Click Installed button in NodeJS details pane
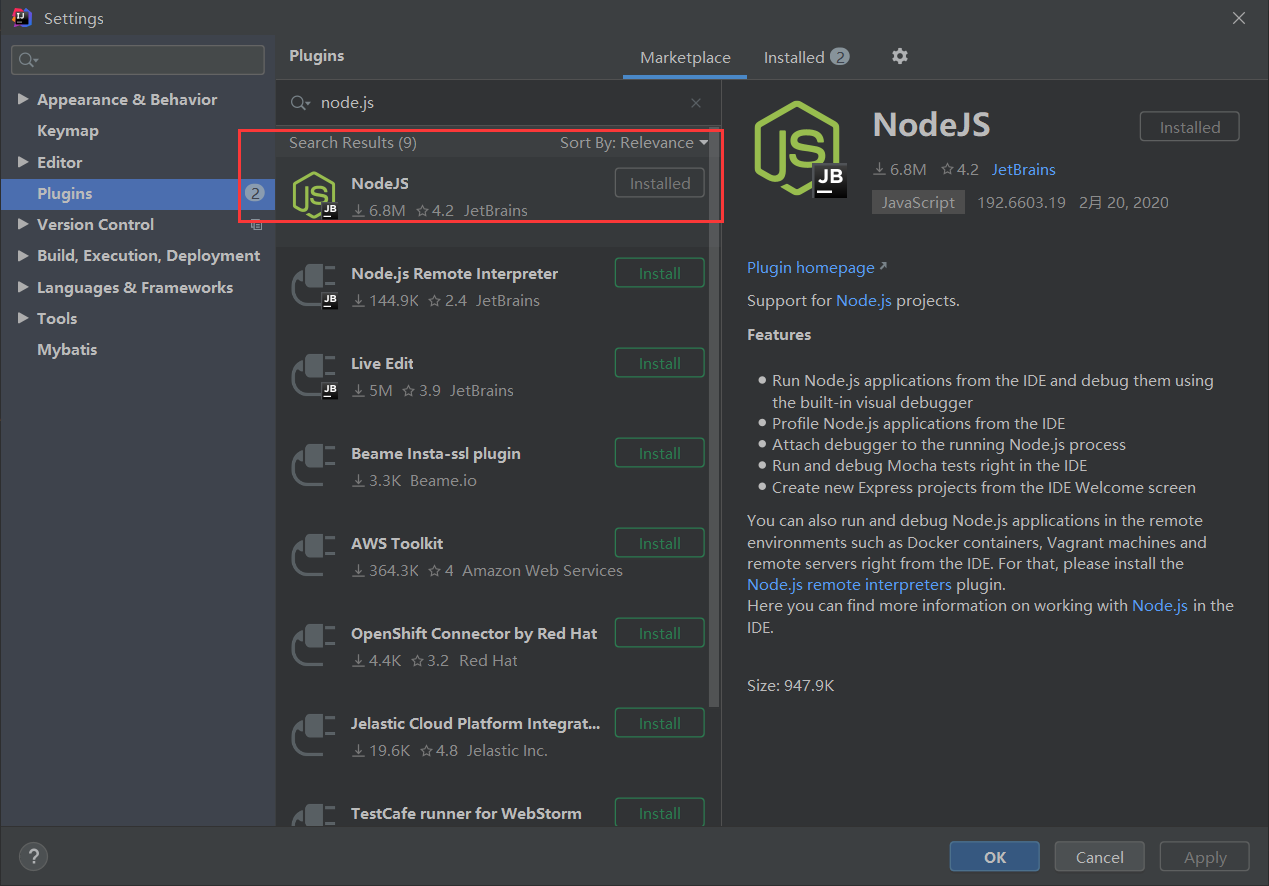1269x886 pixels. [1190, 127]
